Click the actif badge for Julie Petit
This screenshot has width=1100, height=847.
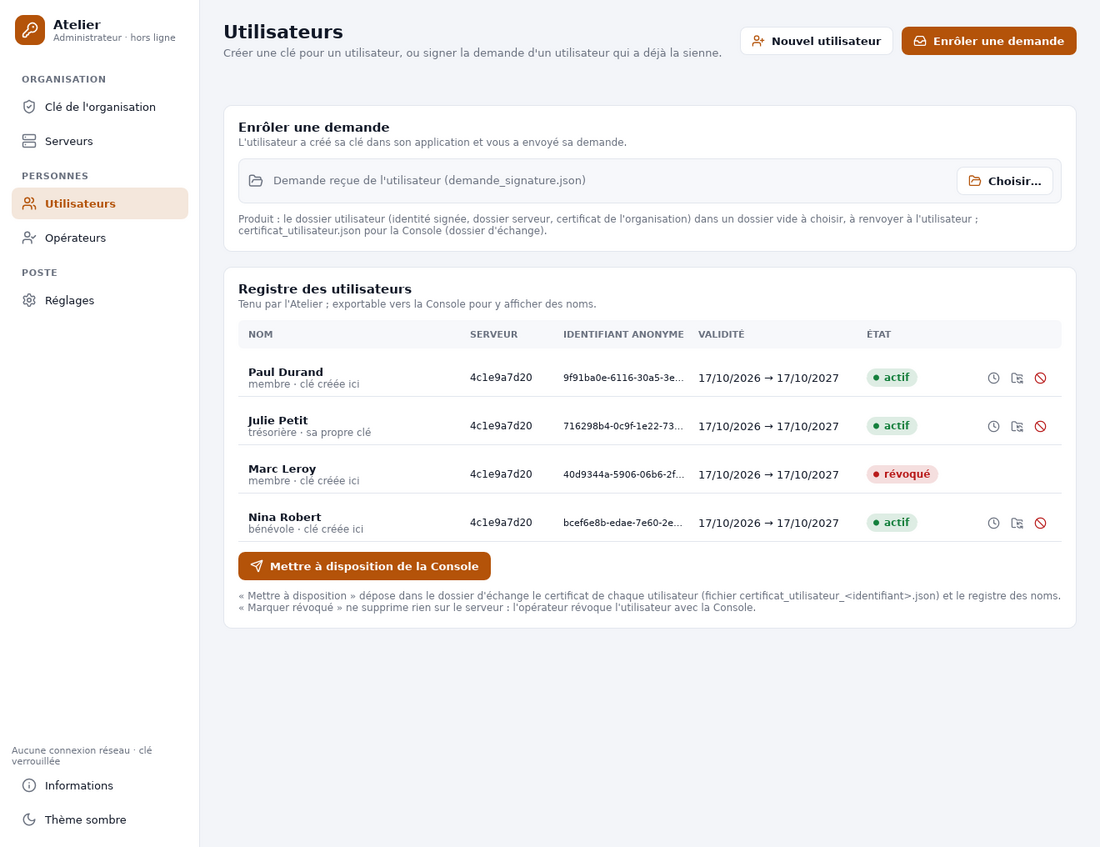(x=892, y=426)
